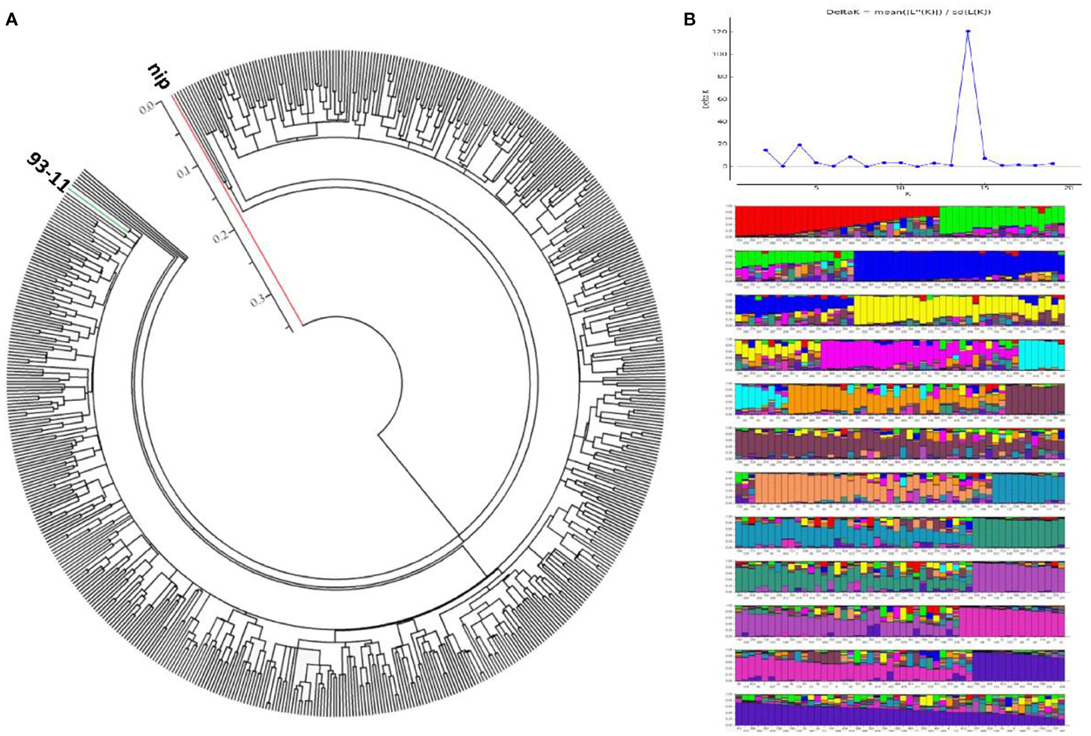Click the cyan cluster ending the fourth row
The image size is (1091, 736).
coord(1042,354)
